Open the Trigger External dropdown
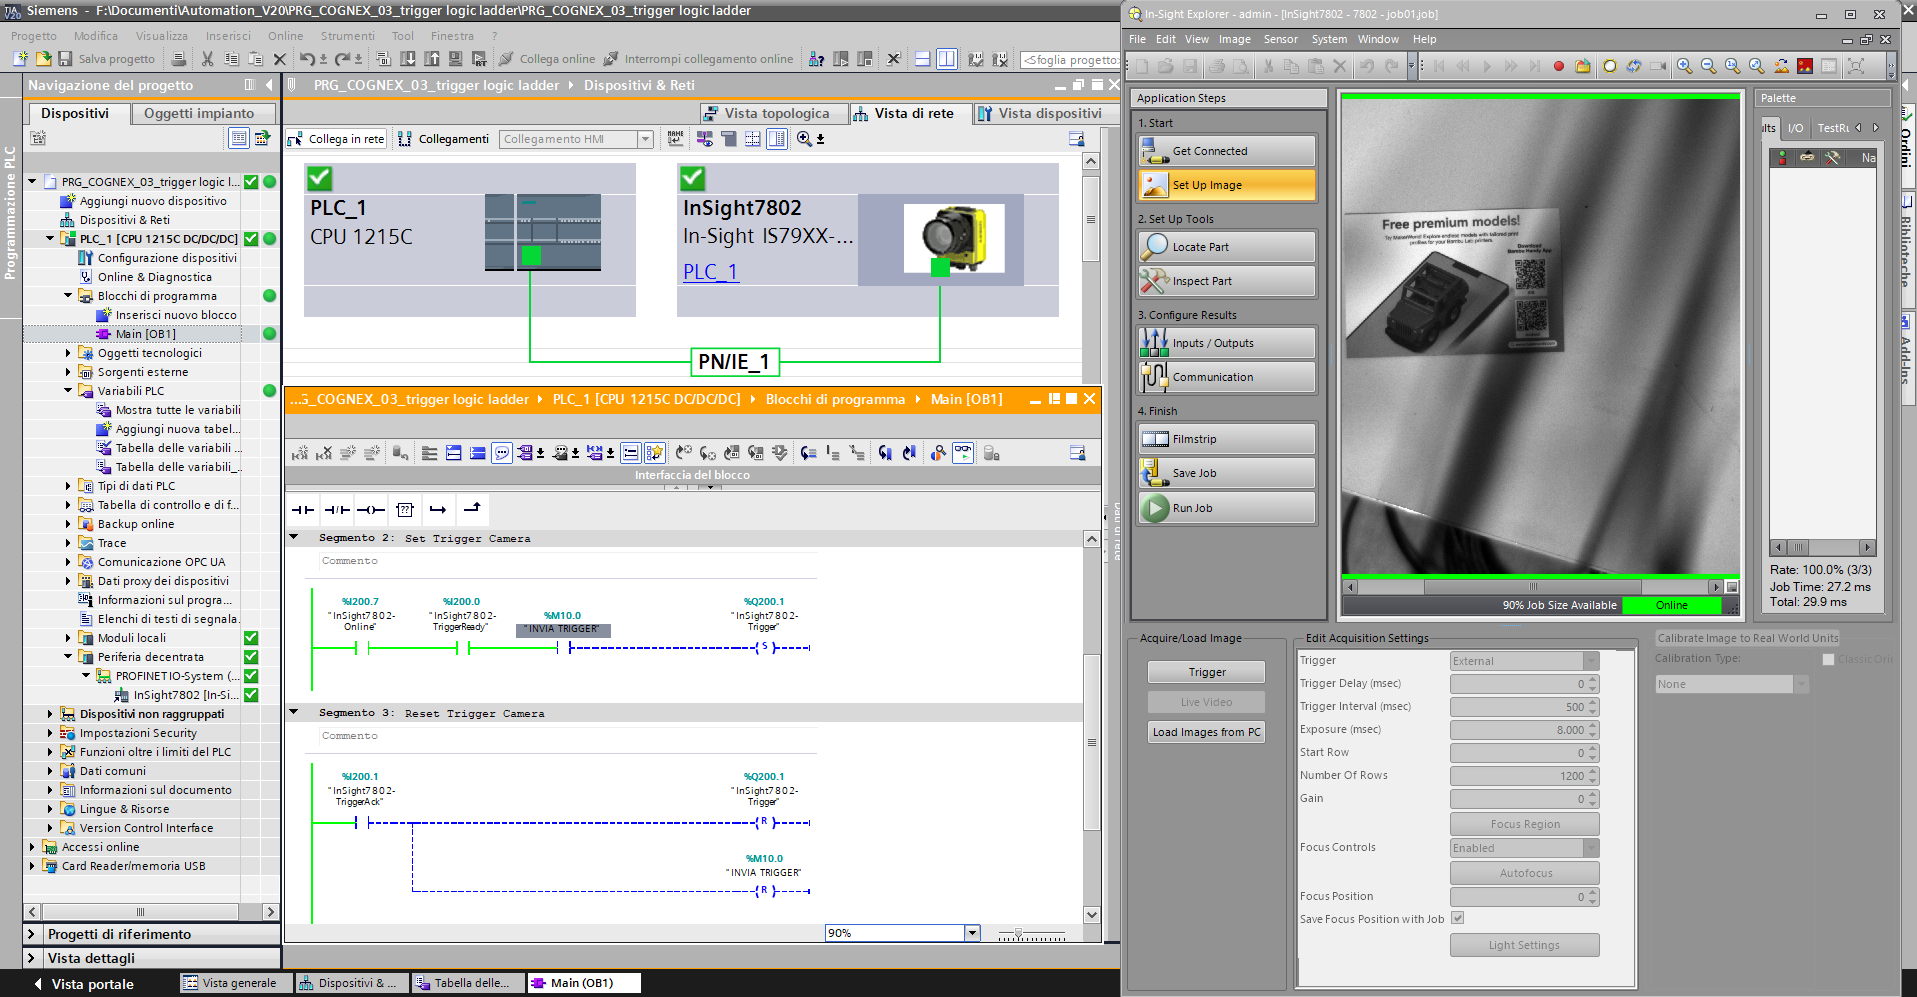The height and width of the screenshot is (997, 1917). click(1590, 661)
